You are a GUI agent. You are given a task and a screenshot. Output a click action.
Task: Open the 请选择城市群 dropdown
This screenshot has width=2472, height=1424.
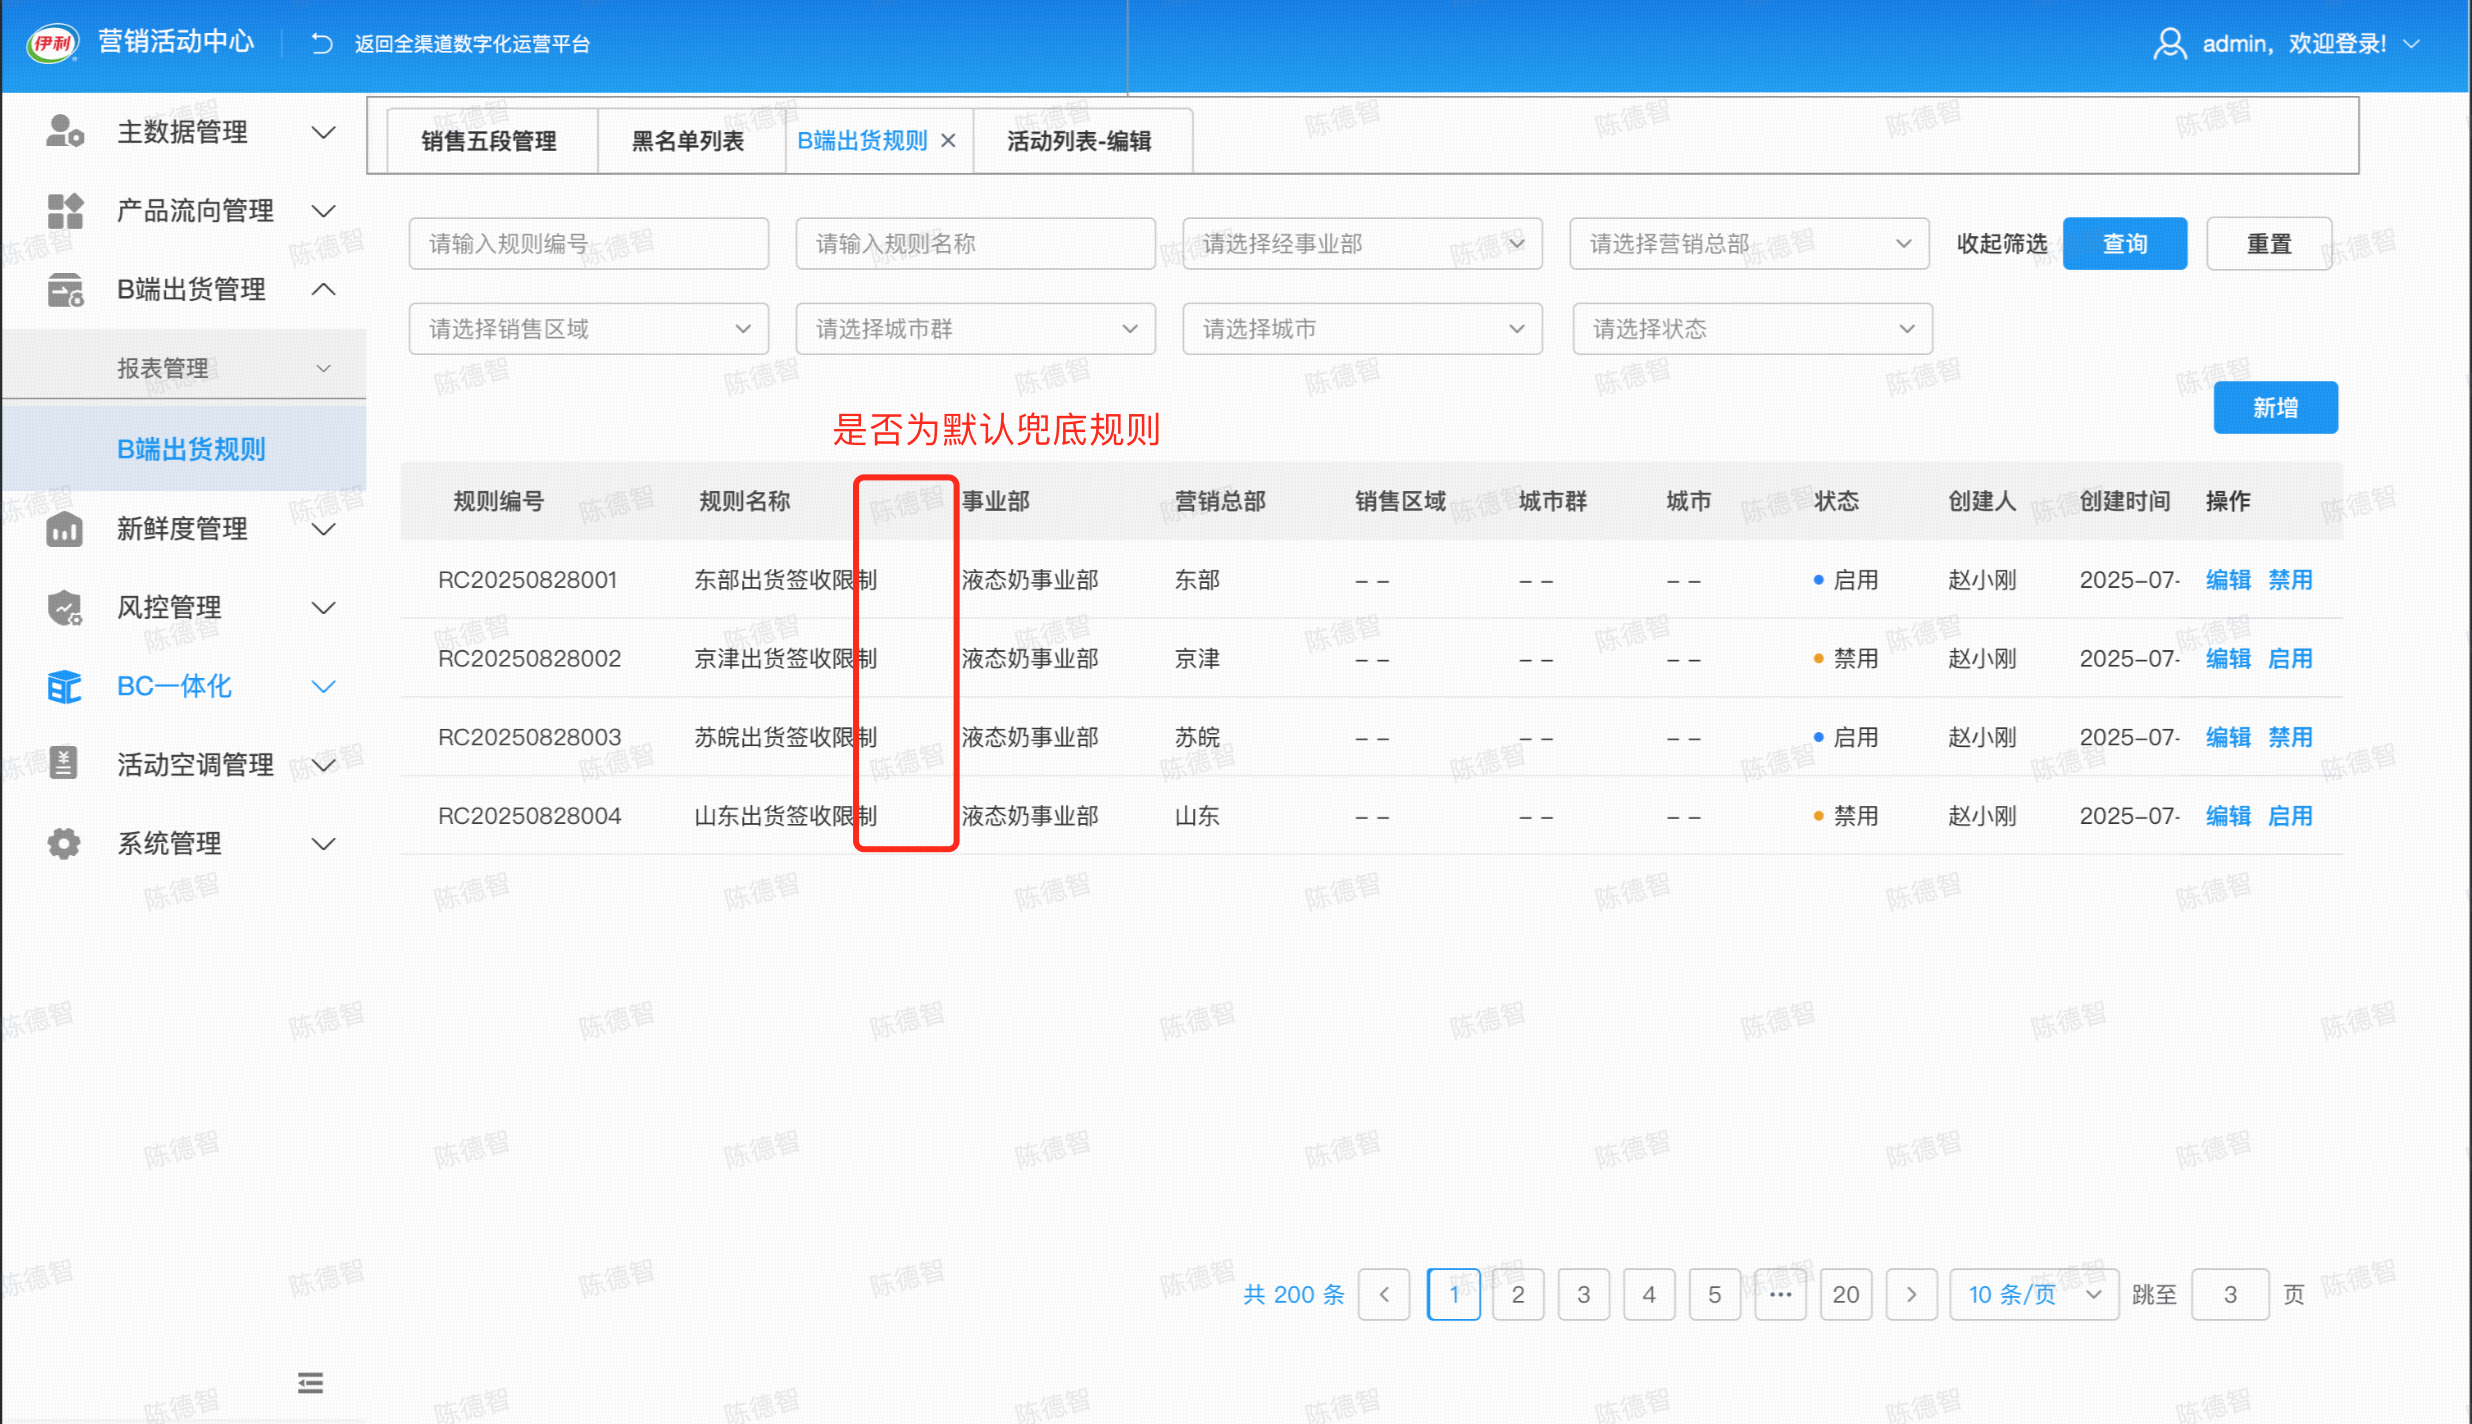pyautogui.click(x=975, y=329)
